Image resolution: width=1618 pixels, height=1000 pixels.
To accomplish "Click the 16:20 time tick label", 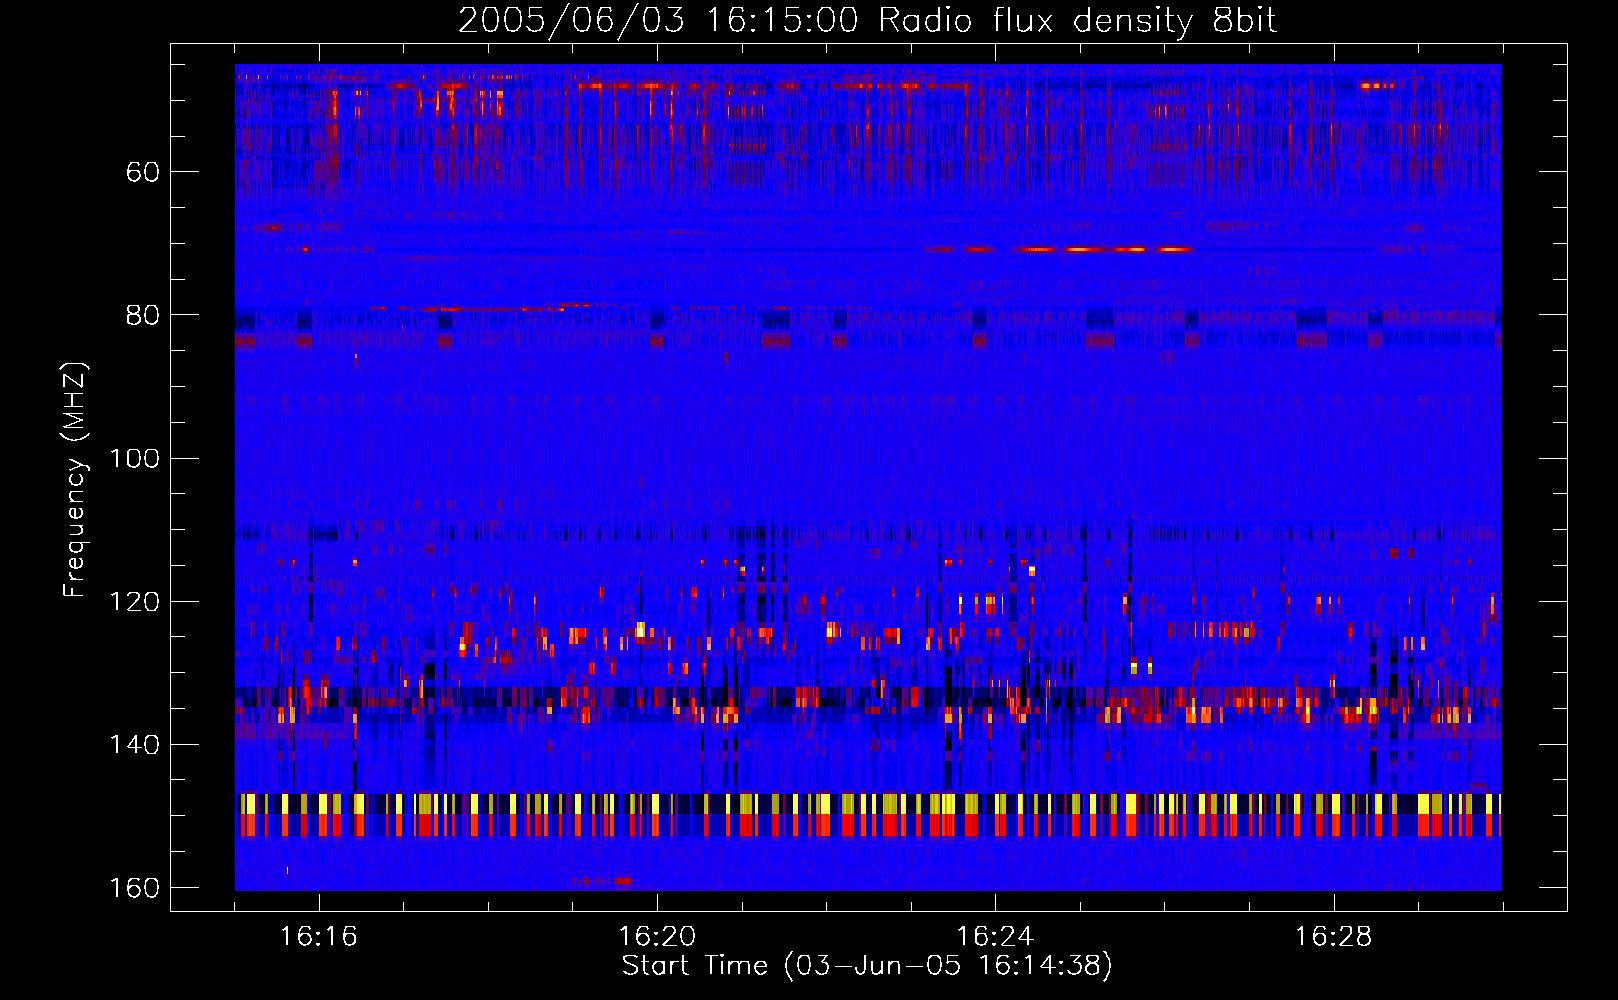I will 657,937.
